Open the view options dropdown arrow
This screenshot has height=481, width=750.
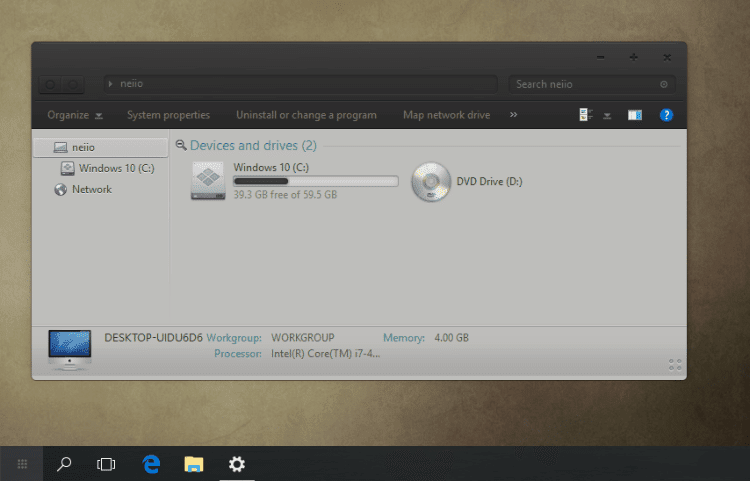607,116
